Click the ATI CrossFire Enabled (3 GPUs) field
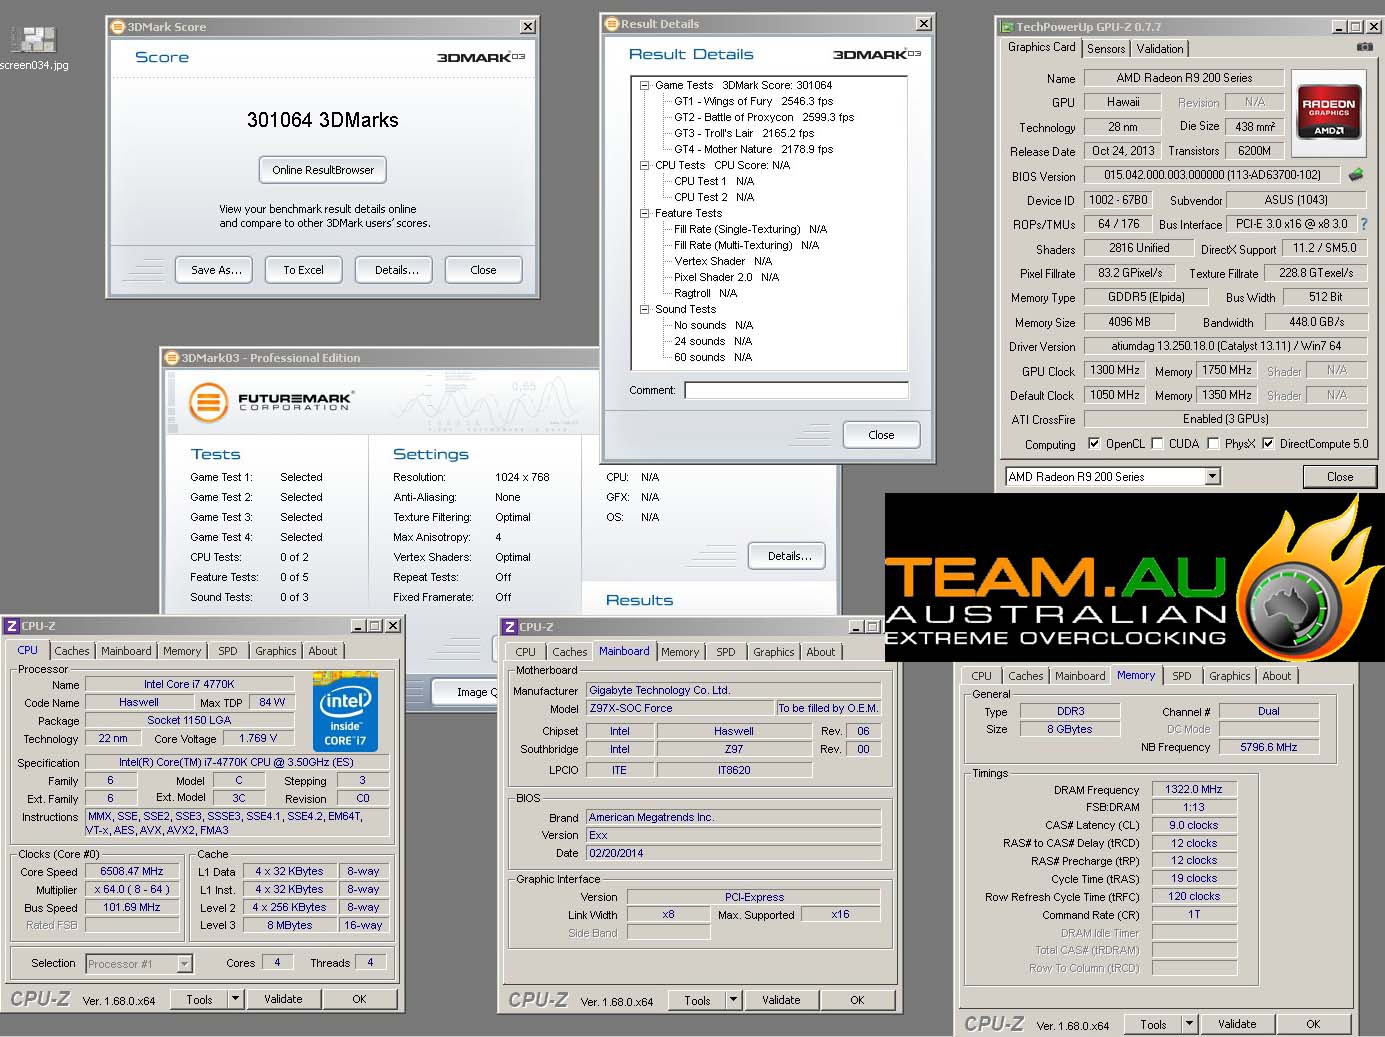 (1226, 419)
